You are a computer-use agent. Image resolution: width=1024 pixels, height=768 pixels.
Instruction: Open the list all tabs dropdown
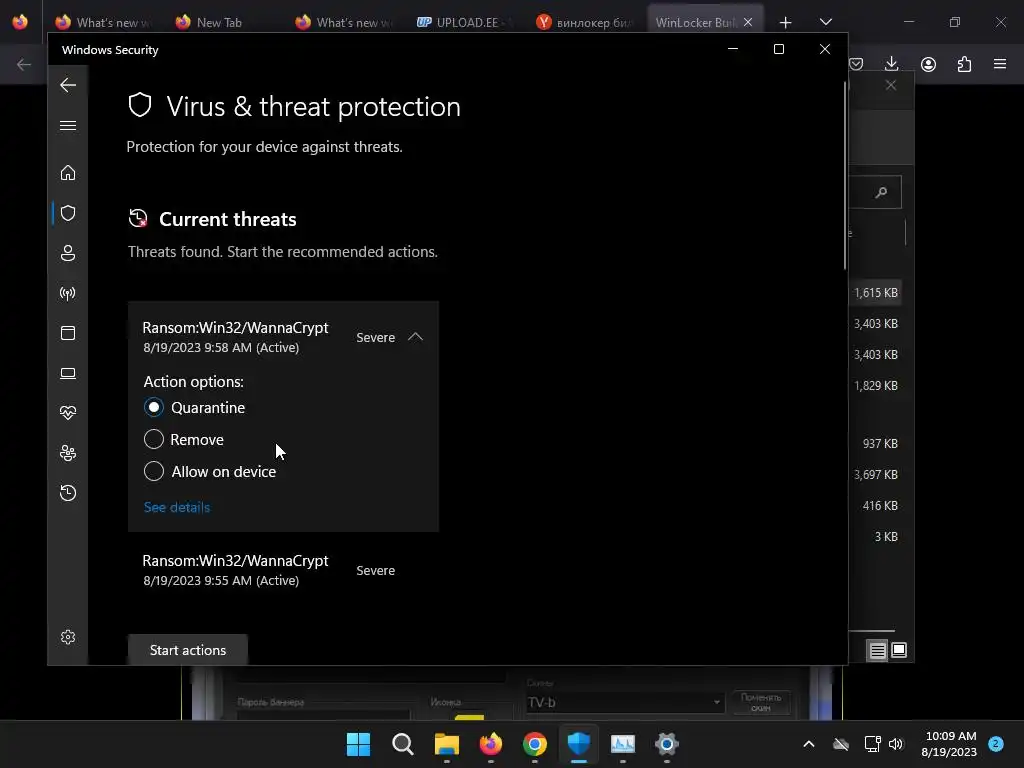(x=825, y=22)
